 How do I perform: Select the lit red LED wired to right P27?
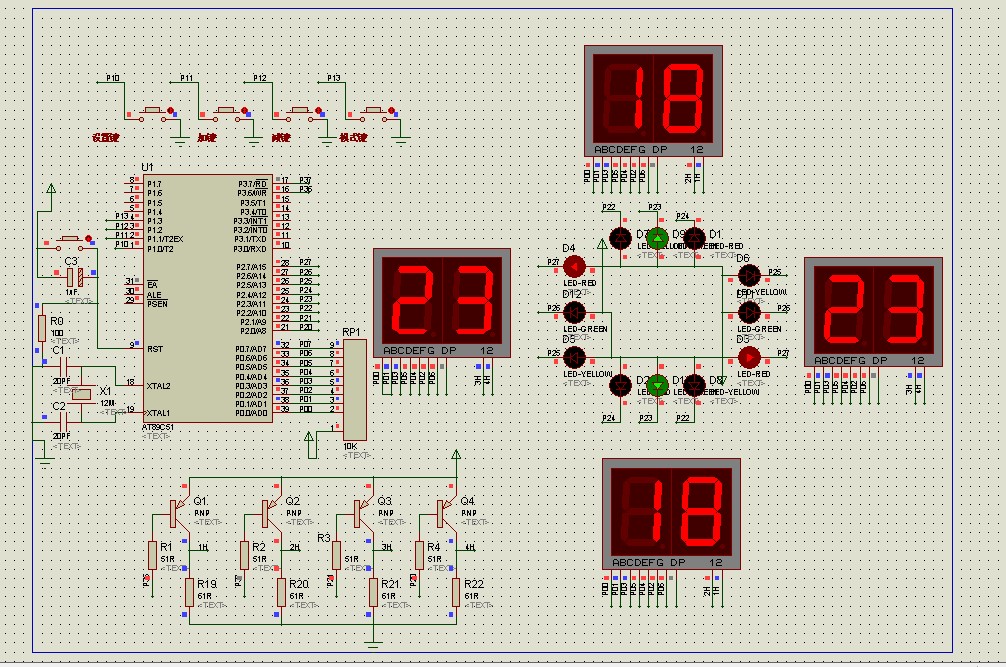pyautogui.click(x=749, y=357)
